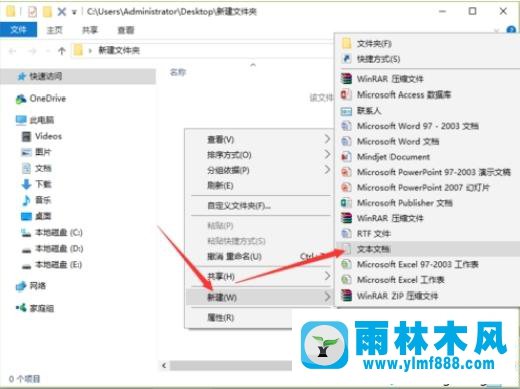Create a new 文件夹(F) from submenu
This screenshot has height=389, width=520.
[428, 44]
